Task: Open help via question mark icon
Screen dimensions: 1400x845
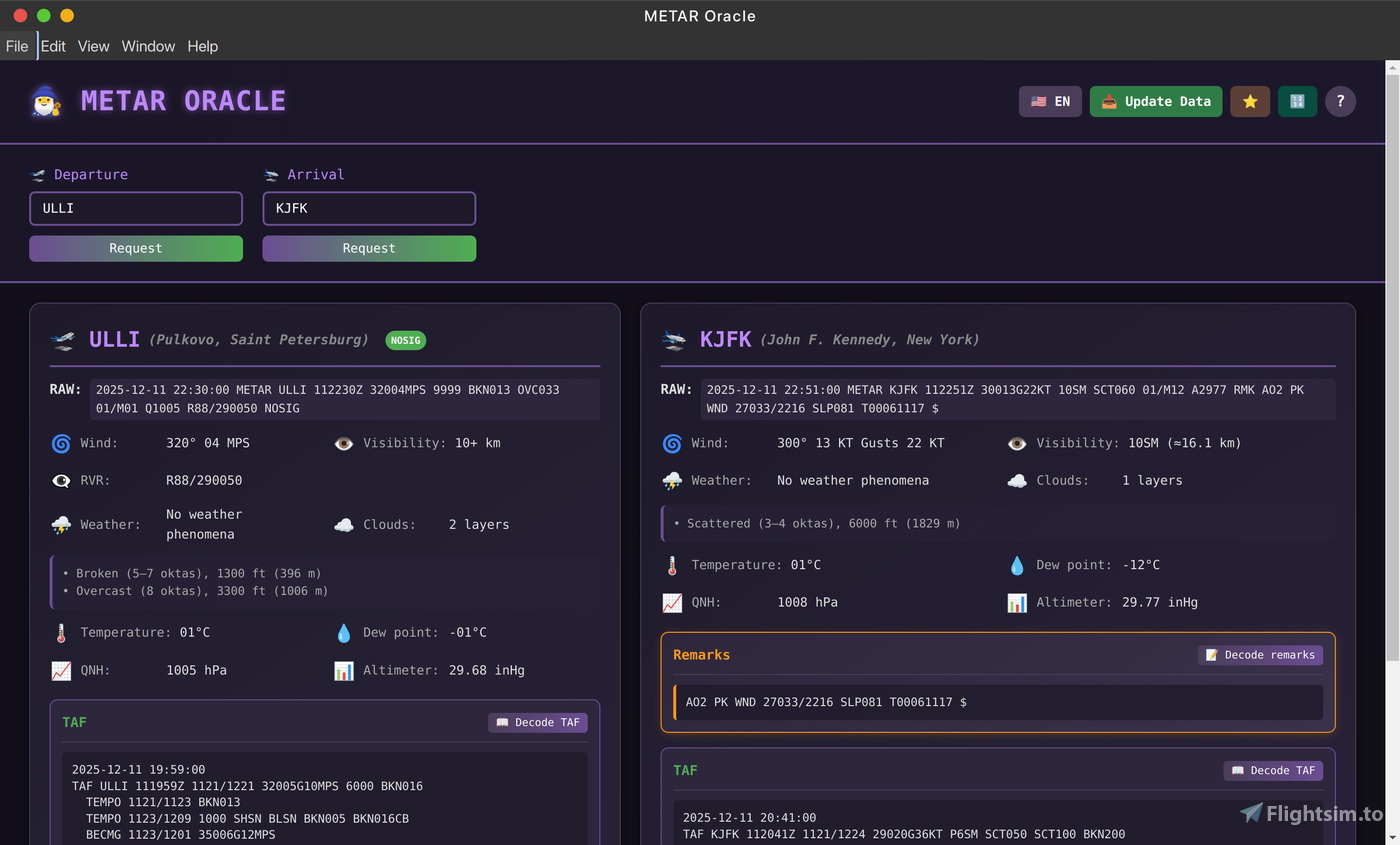Action: [x=1340, y=101]
